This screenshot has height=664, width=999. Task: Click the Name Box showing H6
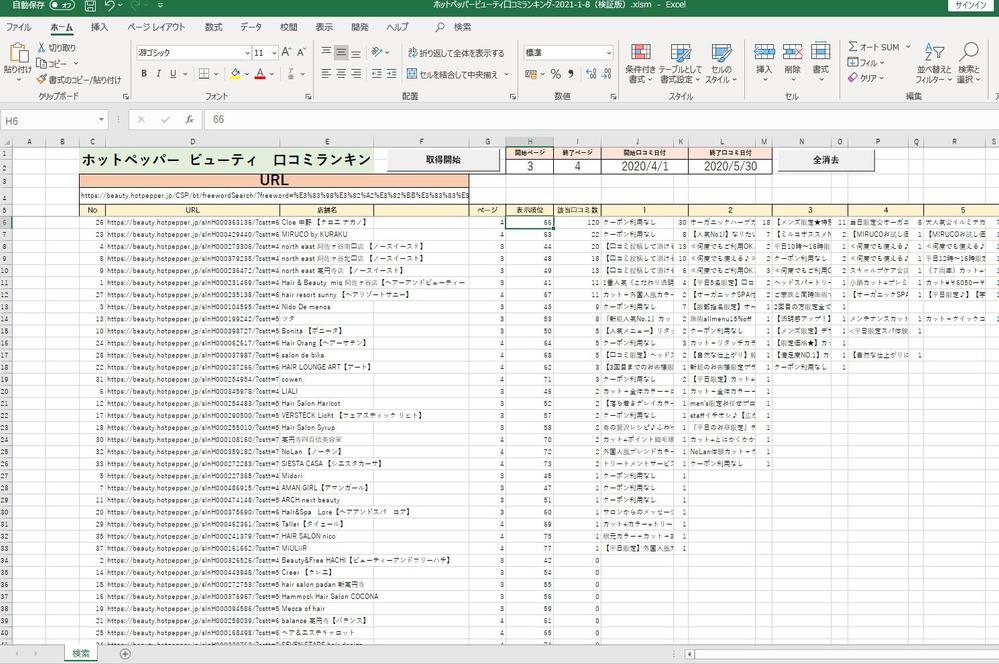pos(55,120)
